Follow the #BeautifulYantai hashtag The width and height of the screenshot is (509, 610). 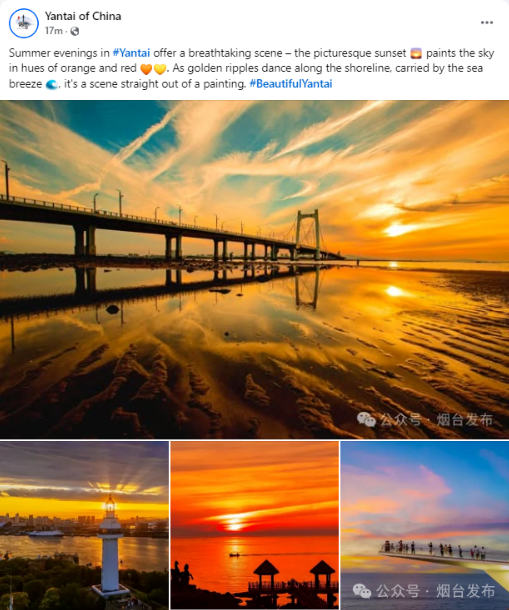click(x=291, y=84)
